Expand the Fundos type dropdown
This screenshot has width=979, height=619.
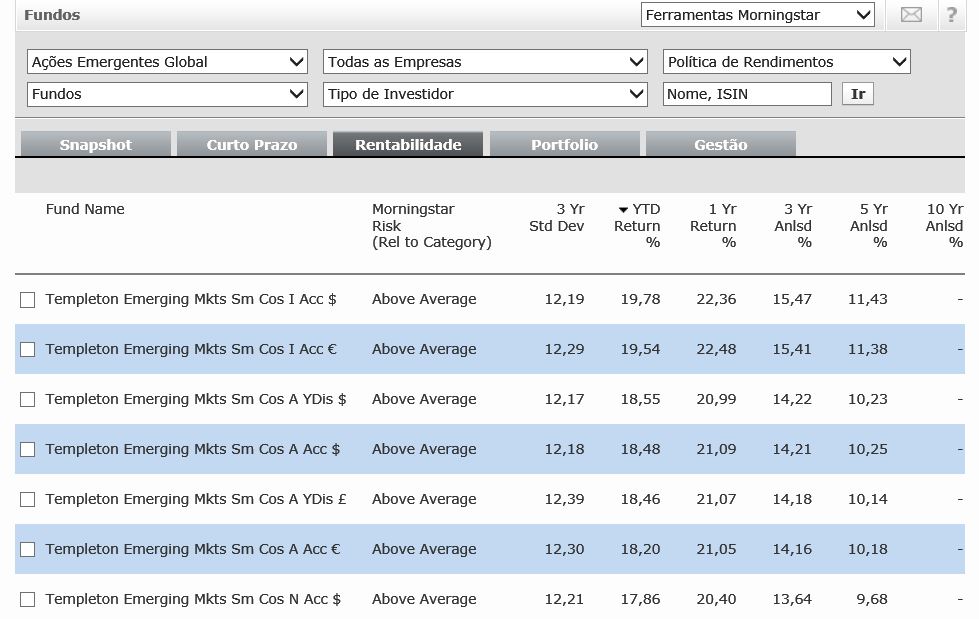(167, 94)
